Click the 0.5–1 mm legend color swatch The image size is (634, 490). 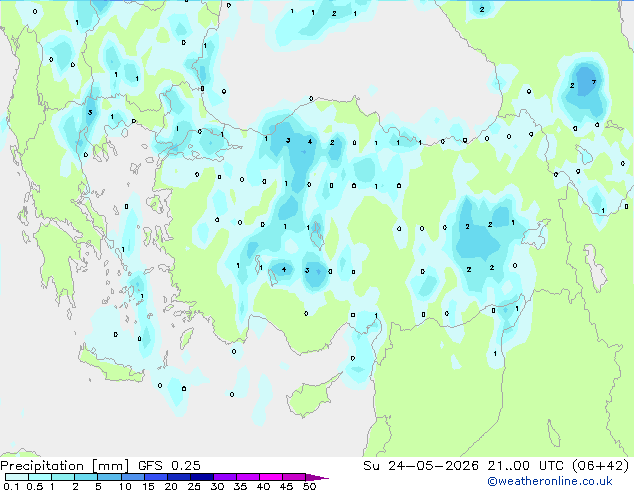point(40,477)
